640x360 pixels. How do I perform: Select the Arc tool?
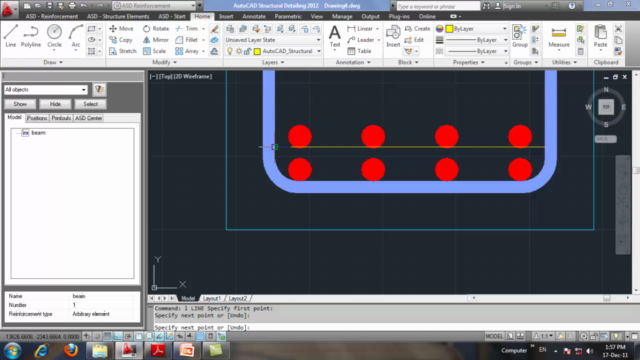pos(76,36)
